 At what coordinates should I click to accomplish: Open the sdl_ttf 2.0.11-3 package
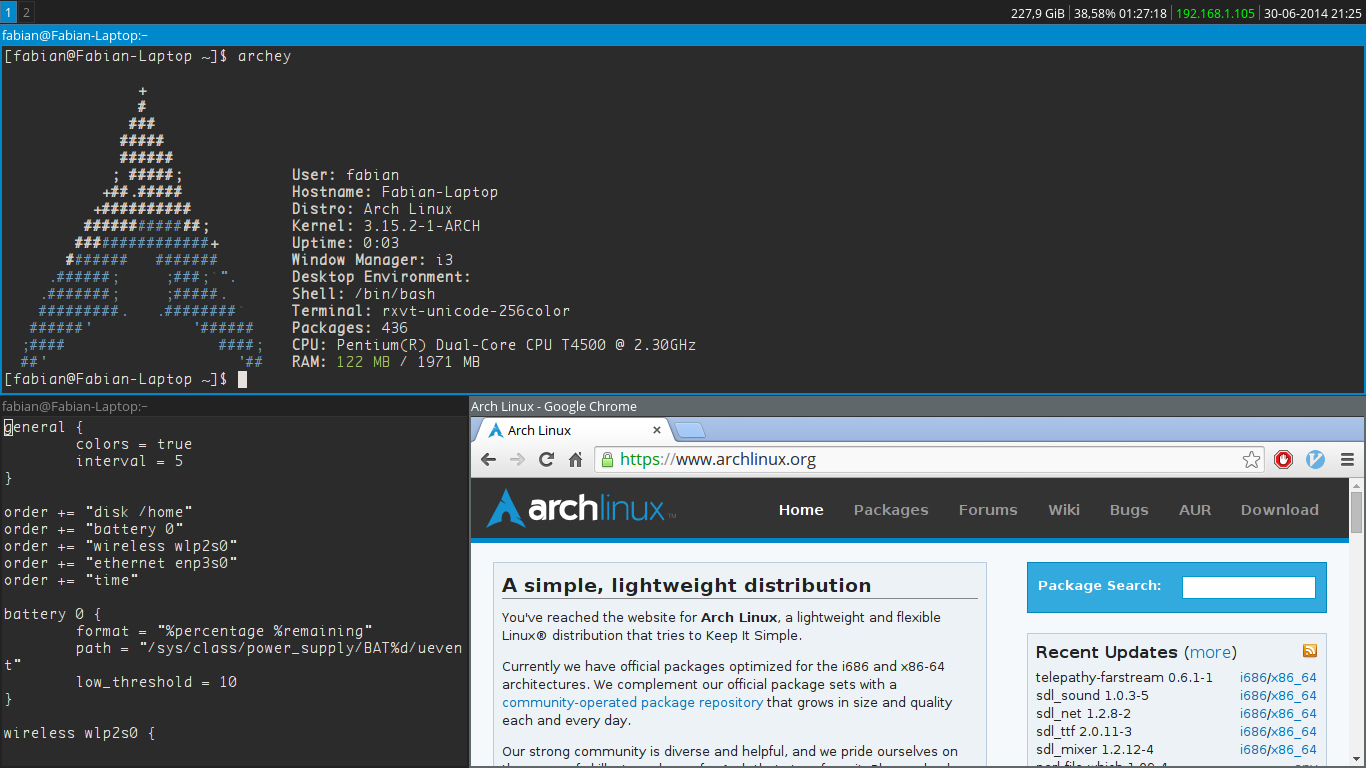[x=1084, y=732]
